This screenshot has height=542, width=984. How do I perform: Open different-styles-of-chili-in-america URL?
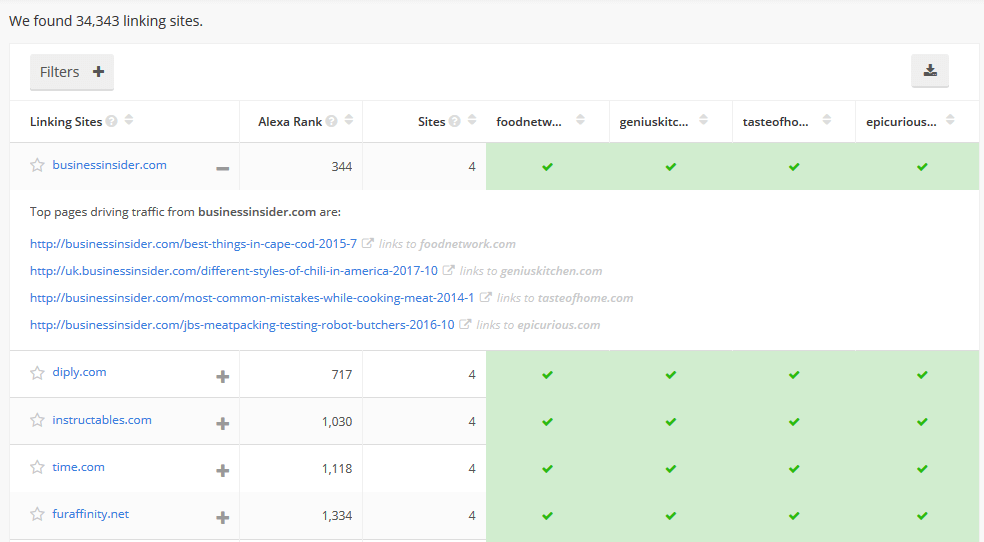[x=233, y=270]
